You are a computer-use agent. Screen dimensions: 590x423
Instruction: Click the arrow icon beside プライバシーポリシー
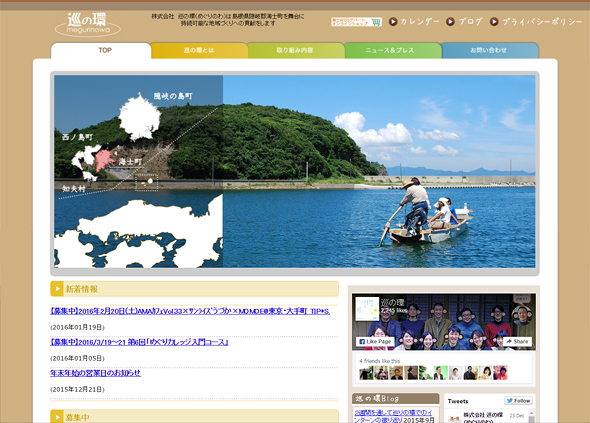tap(494, 22)
